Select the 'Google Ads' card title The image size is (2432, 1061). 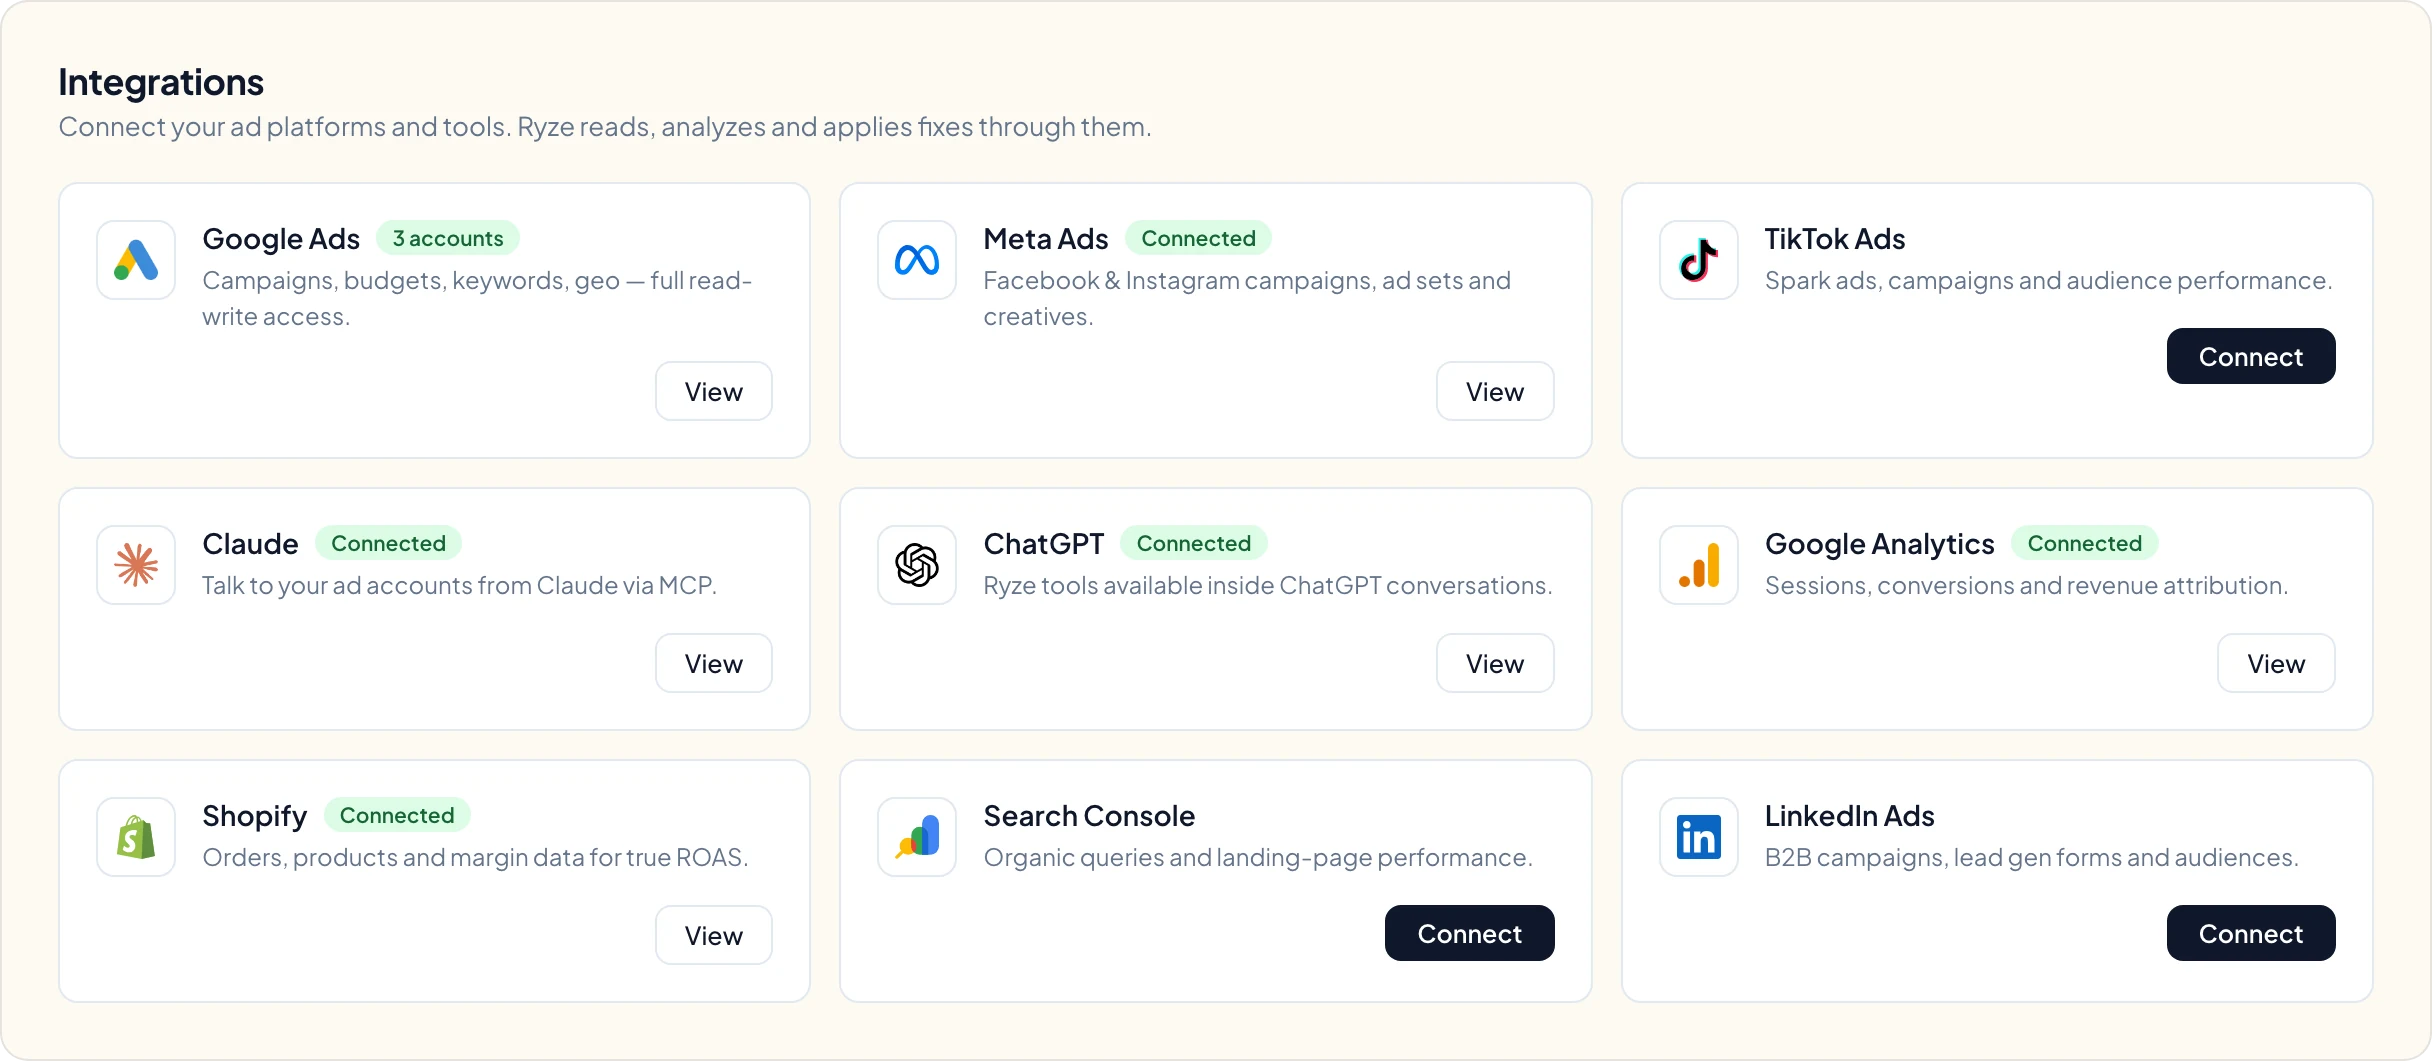(281, 239)
